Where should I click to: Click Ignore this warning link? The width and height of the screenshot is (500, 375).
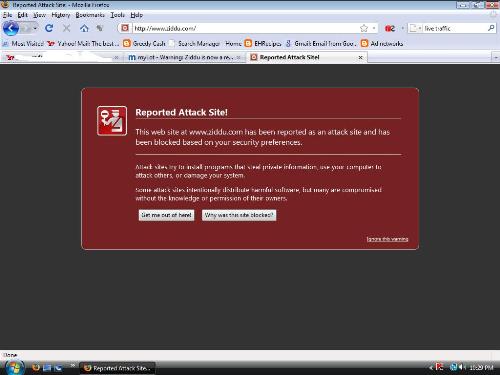click(x=387, y=239)
